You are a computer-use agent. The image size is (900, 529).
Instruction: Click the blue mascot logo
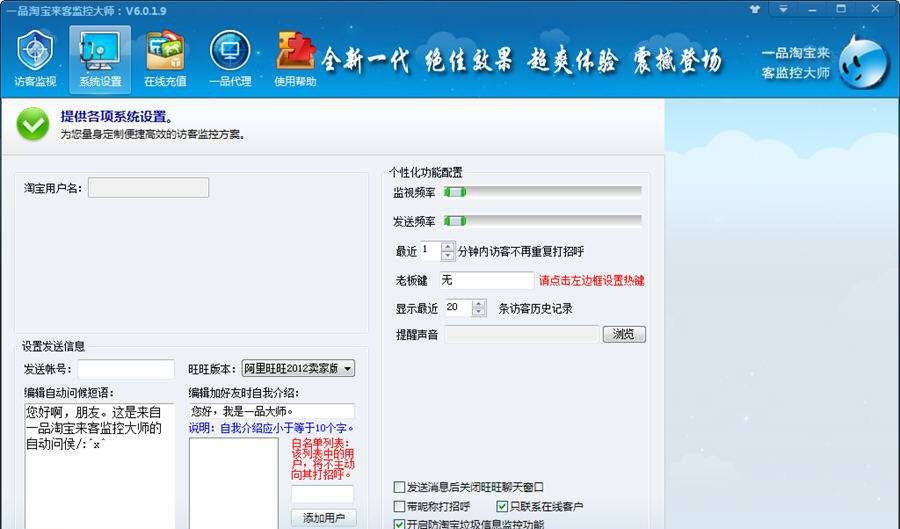coord(864,62)
